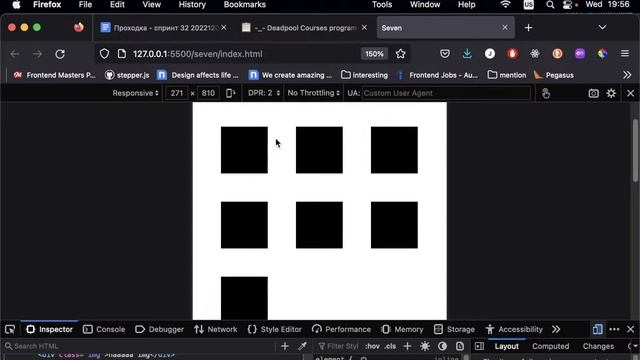The height and width of the screenshot is (360, 640).
Task: Select the Inspector tab
Action: coord(49,329)
